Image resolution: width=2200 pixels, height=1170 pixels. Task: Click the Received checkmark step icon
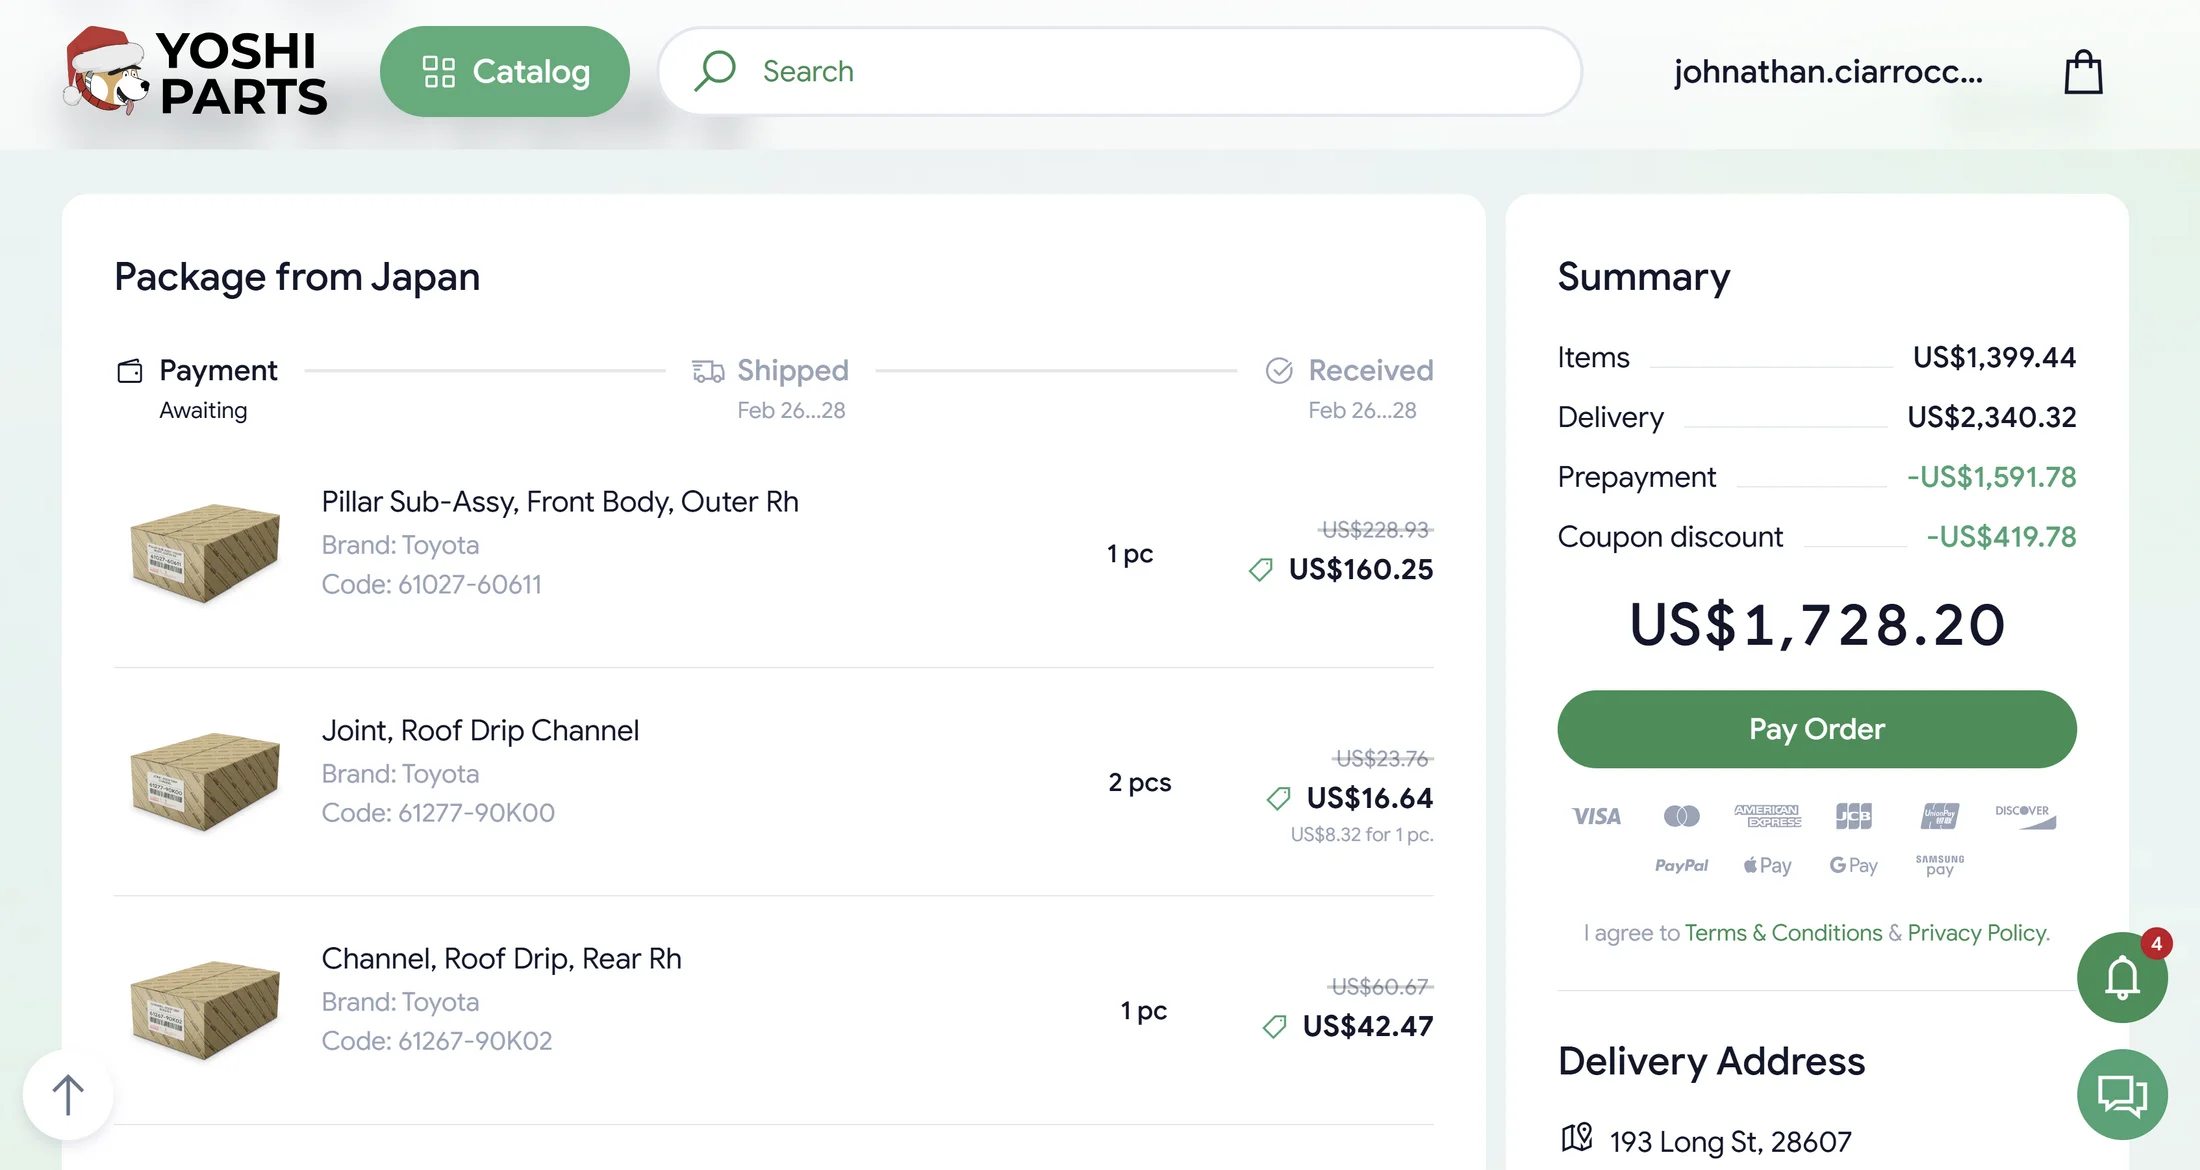1279,371
